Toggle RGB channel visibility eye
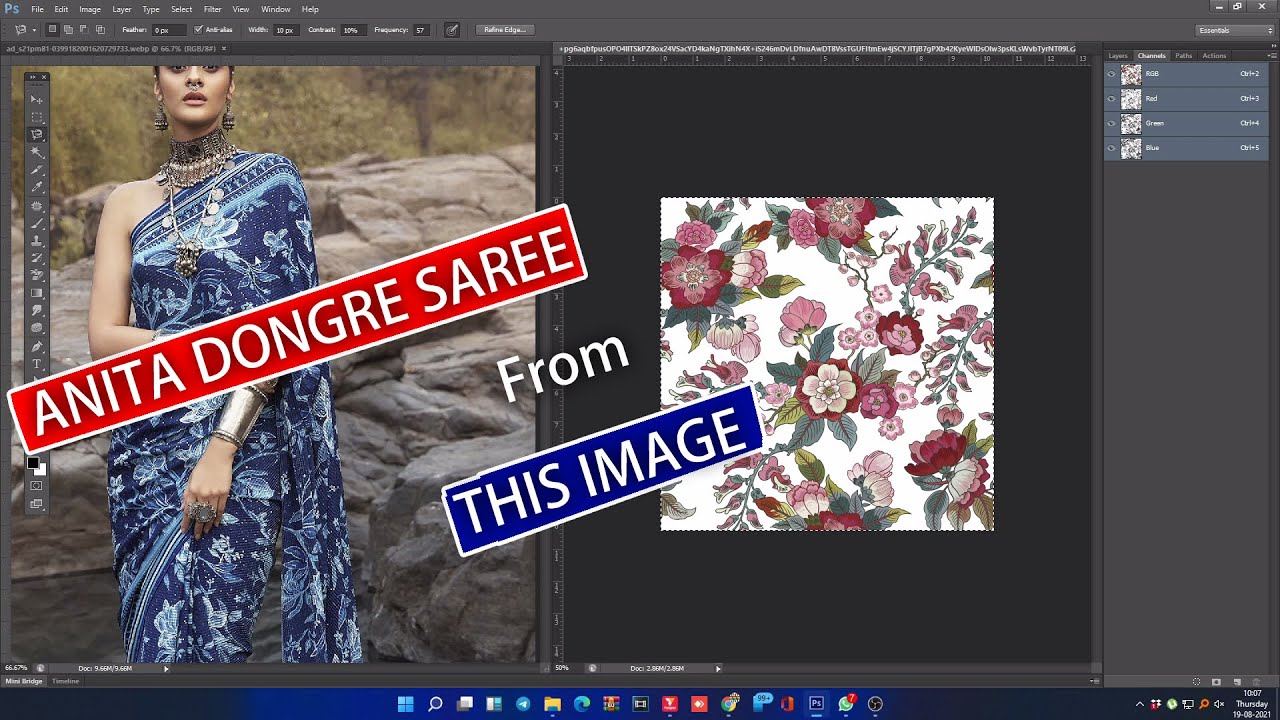The image size is (1280, 720). 1111,74
